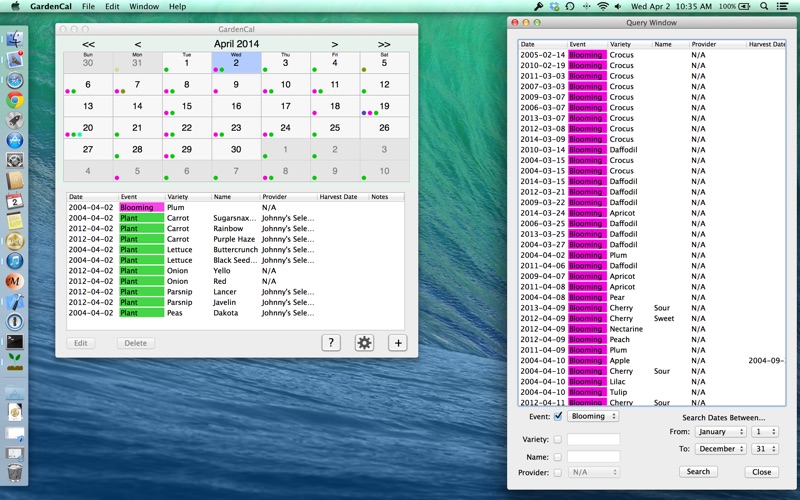800x500 pixels.
Task: Open Trash in the Dock
Action: click(x=15, y=472)
